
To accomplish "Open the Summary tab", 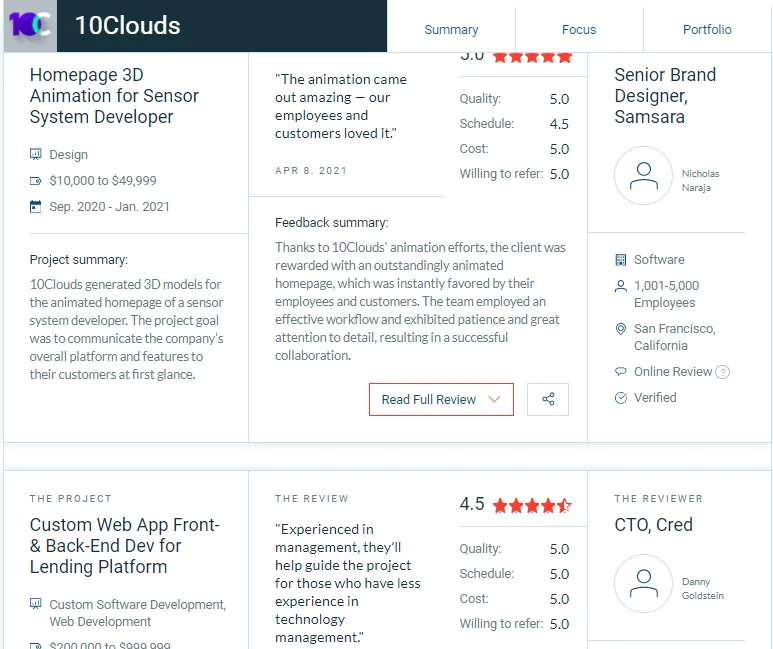I will tap(451, 30).
